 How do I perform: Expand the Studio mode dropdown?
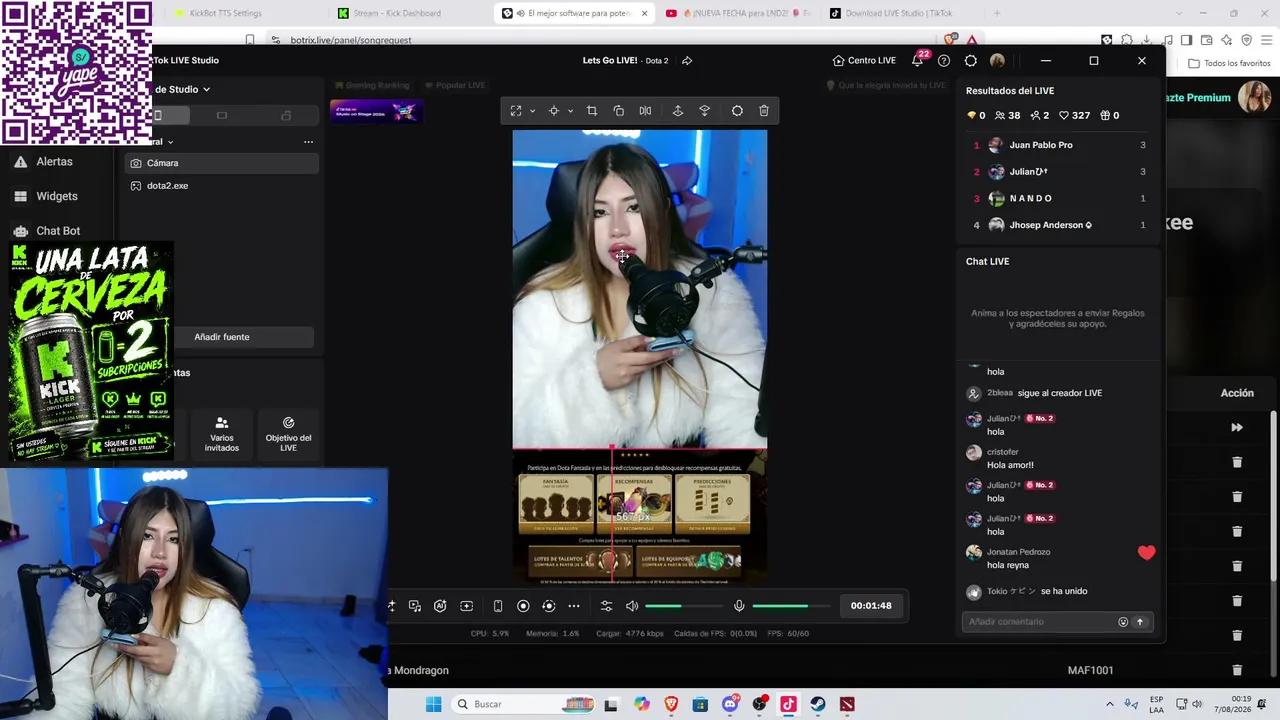point(206,90)
